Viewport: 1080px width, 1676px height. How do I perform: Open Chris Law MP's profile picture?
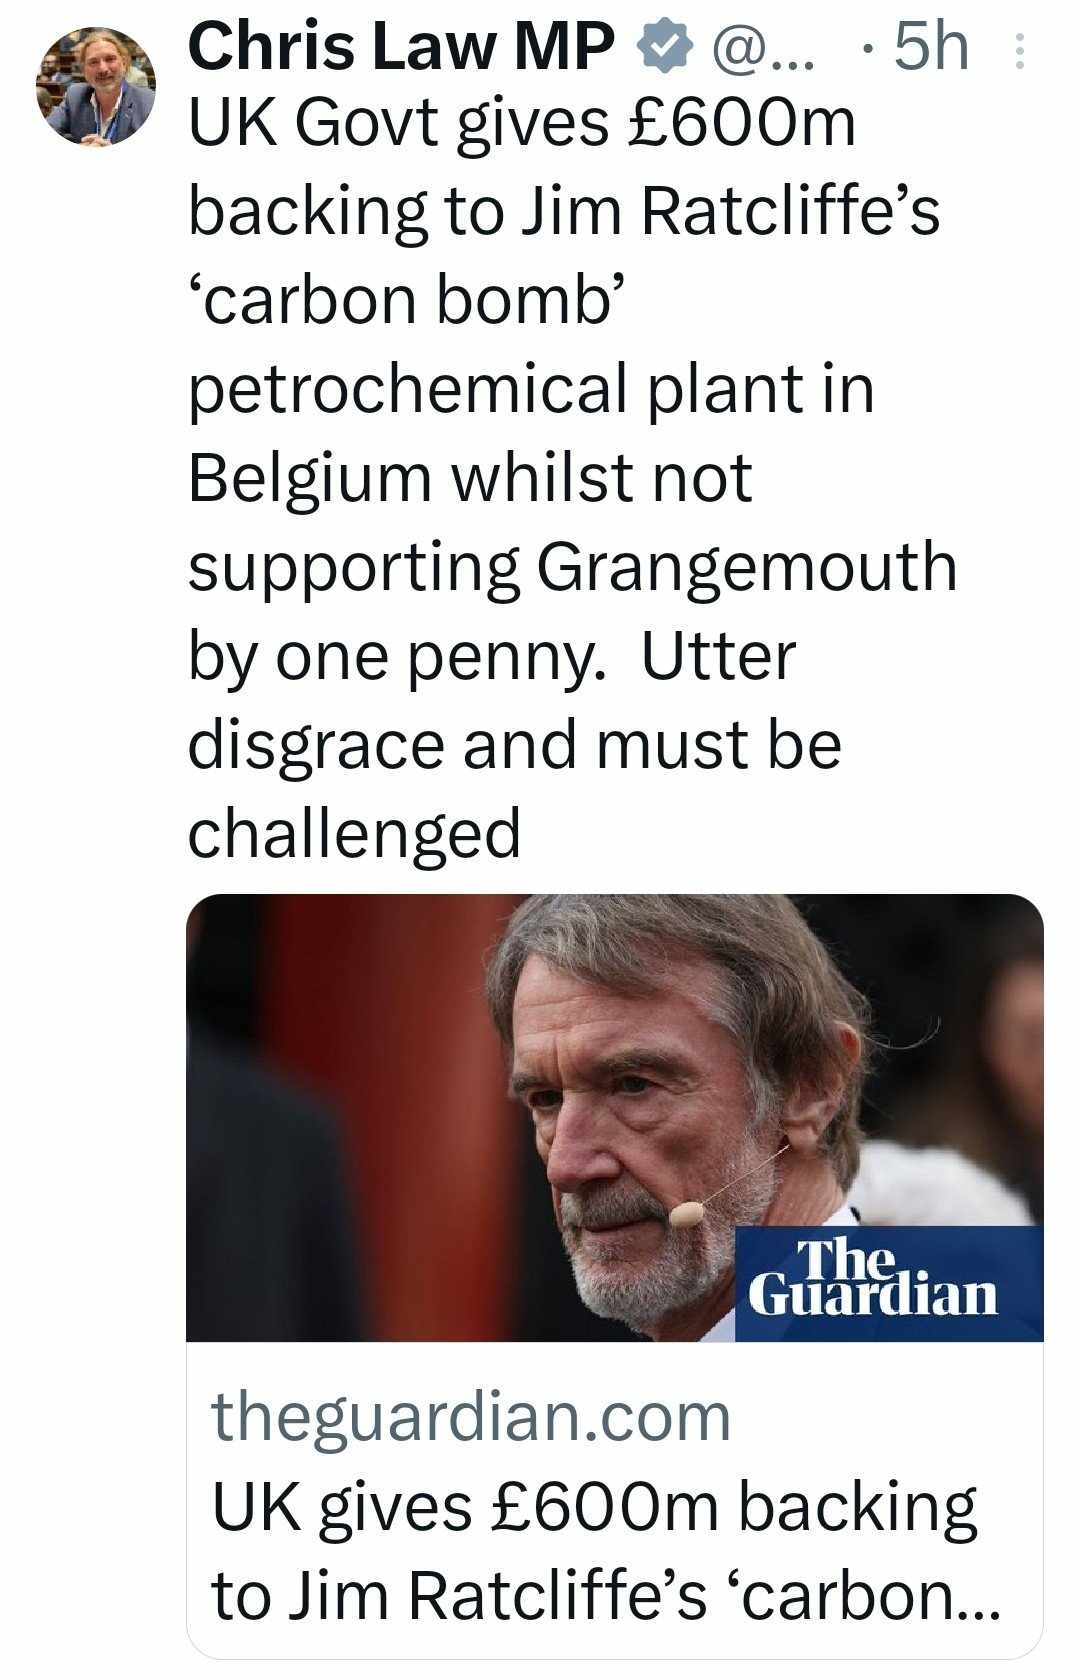click(97, 87)
